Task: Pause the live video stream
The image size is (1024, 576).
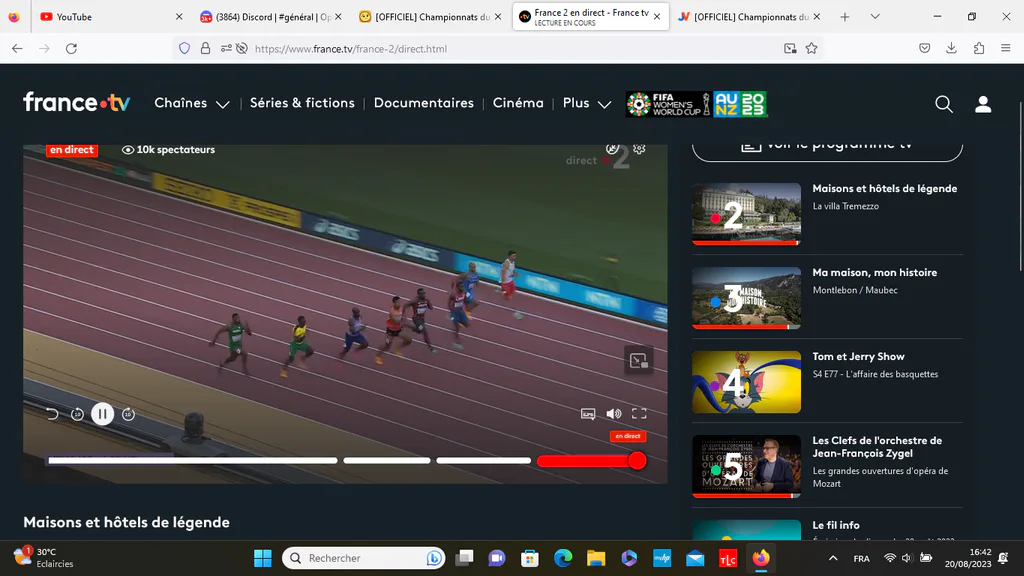Action: point(103,414)
